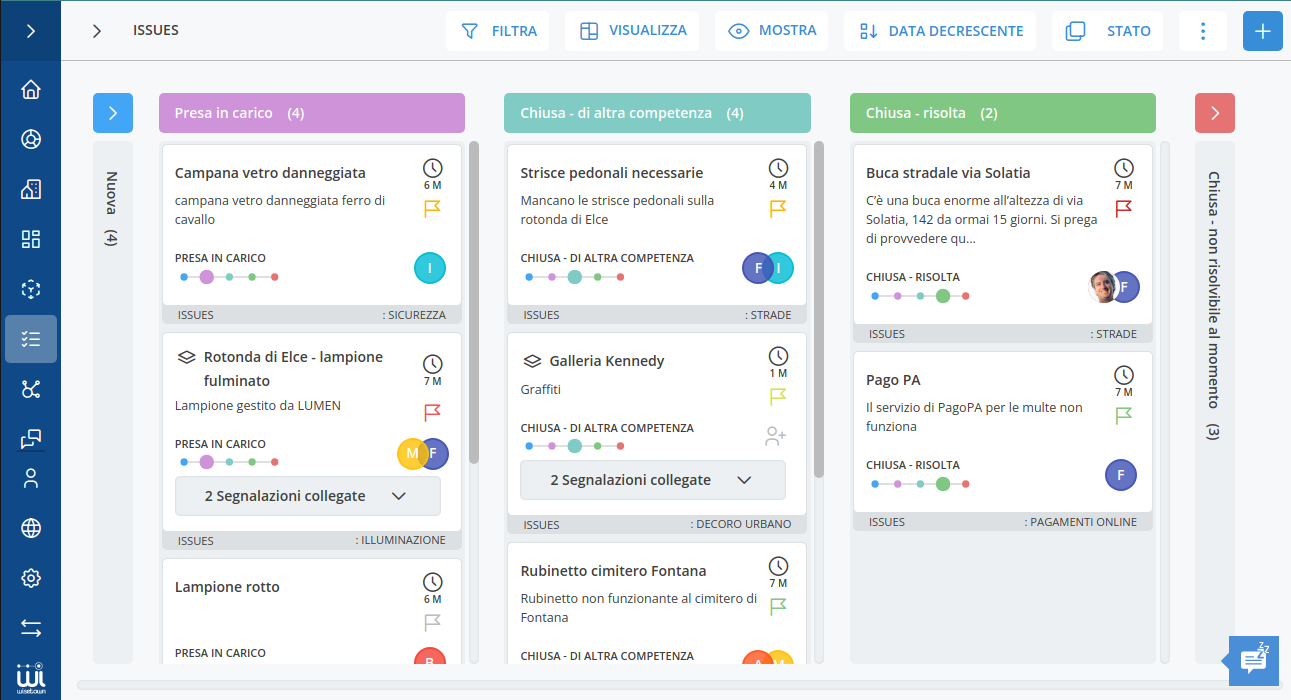Click the blue plus add button
The height and width of the screenshot is (700, 1291).
pyautogui.click(x=1262, y=31)
